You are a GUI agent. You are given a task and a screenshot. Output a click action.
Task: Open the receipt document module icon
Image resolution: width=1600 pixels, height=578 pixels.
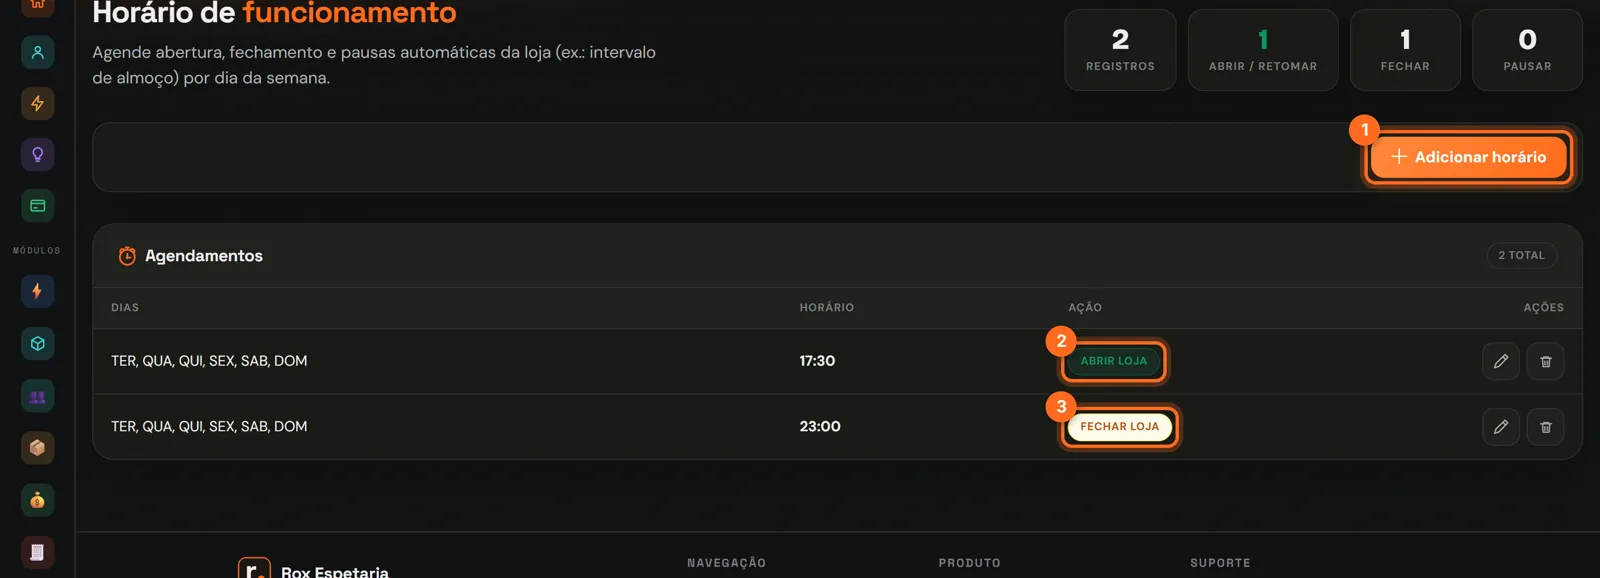(x=37, y=552)
